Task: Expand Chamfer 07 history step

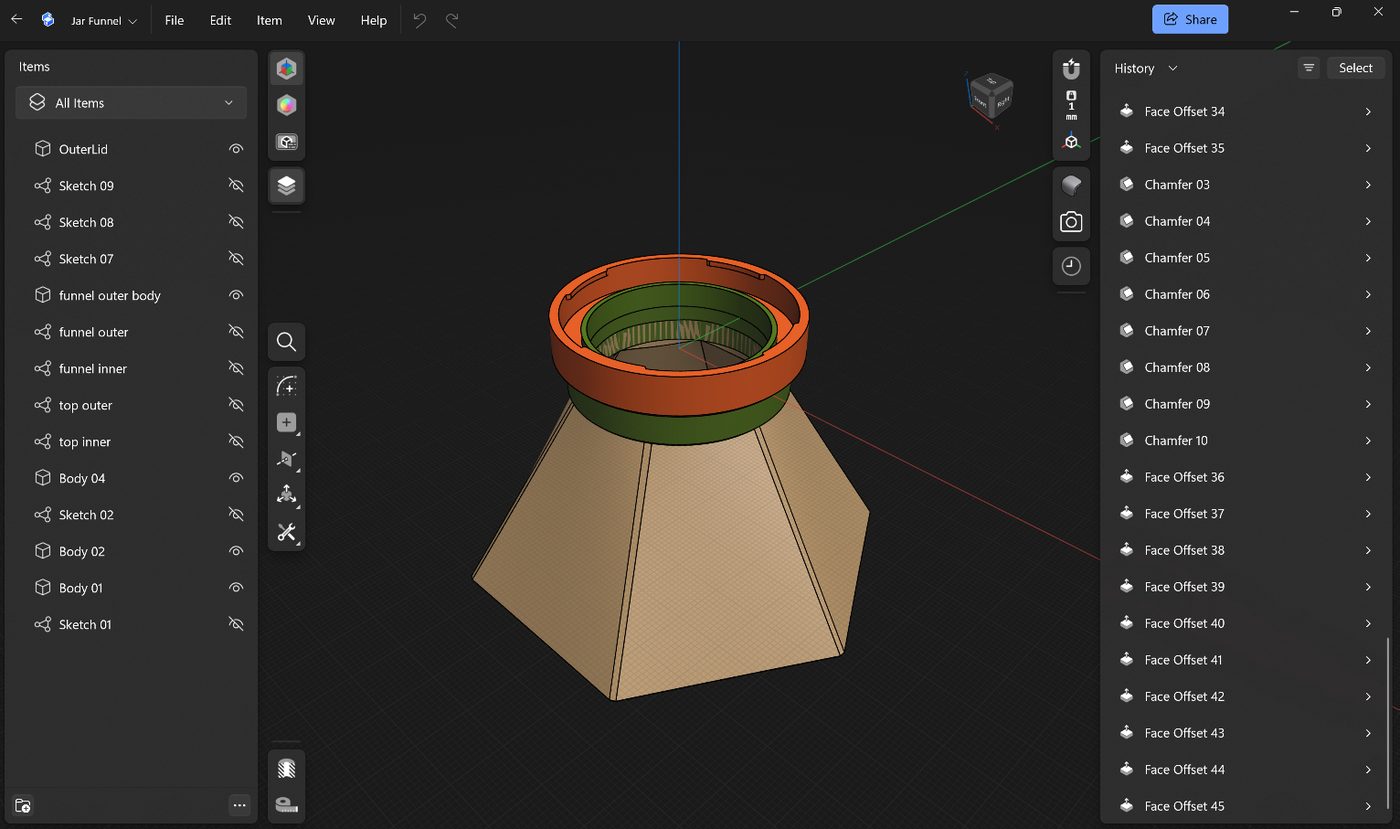Action: tap(1368, 331)
